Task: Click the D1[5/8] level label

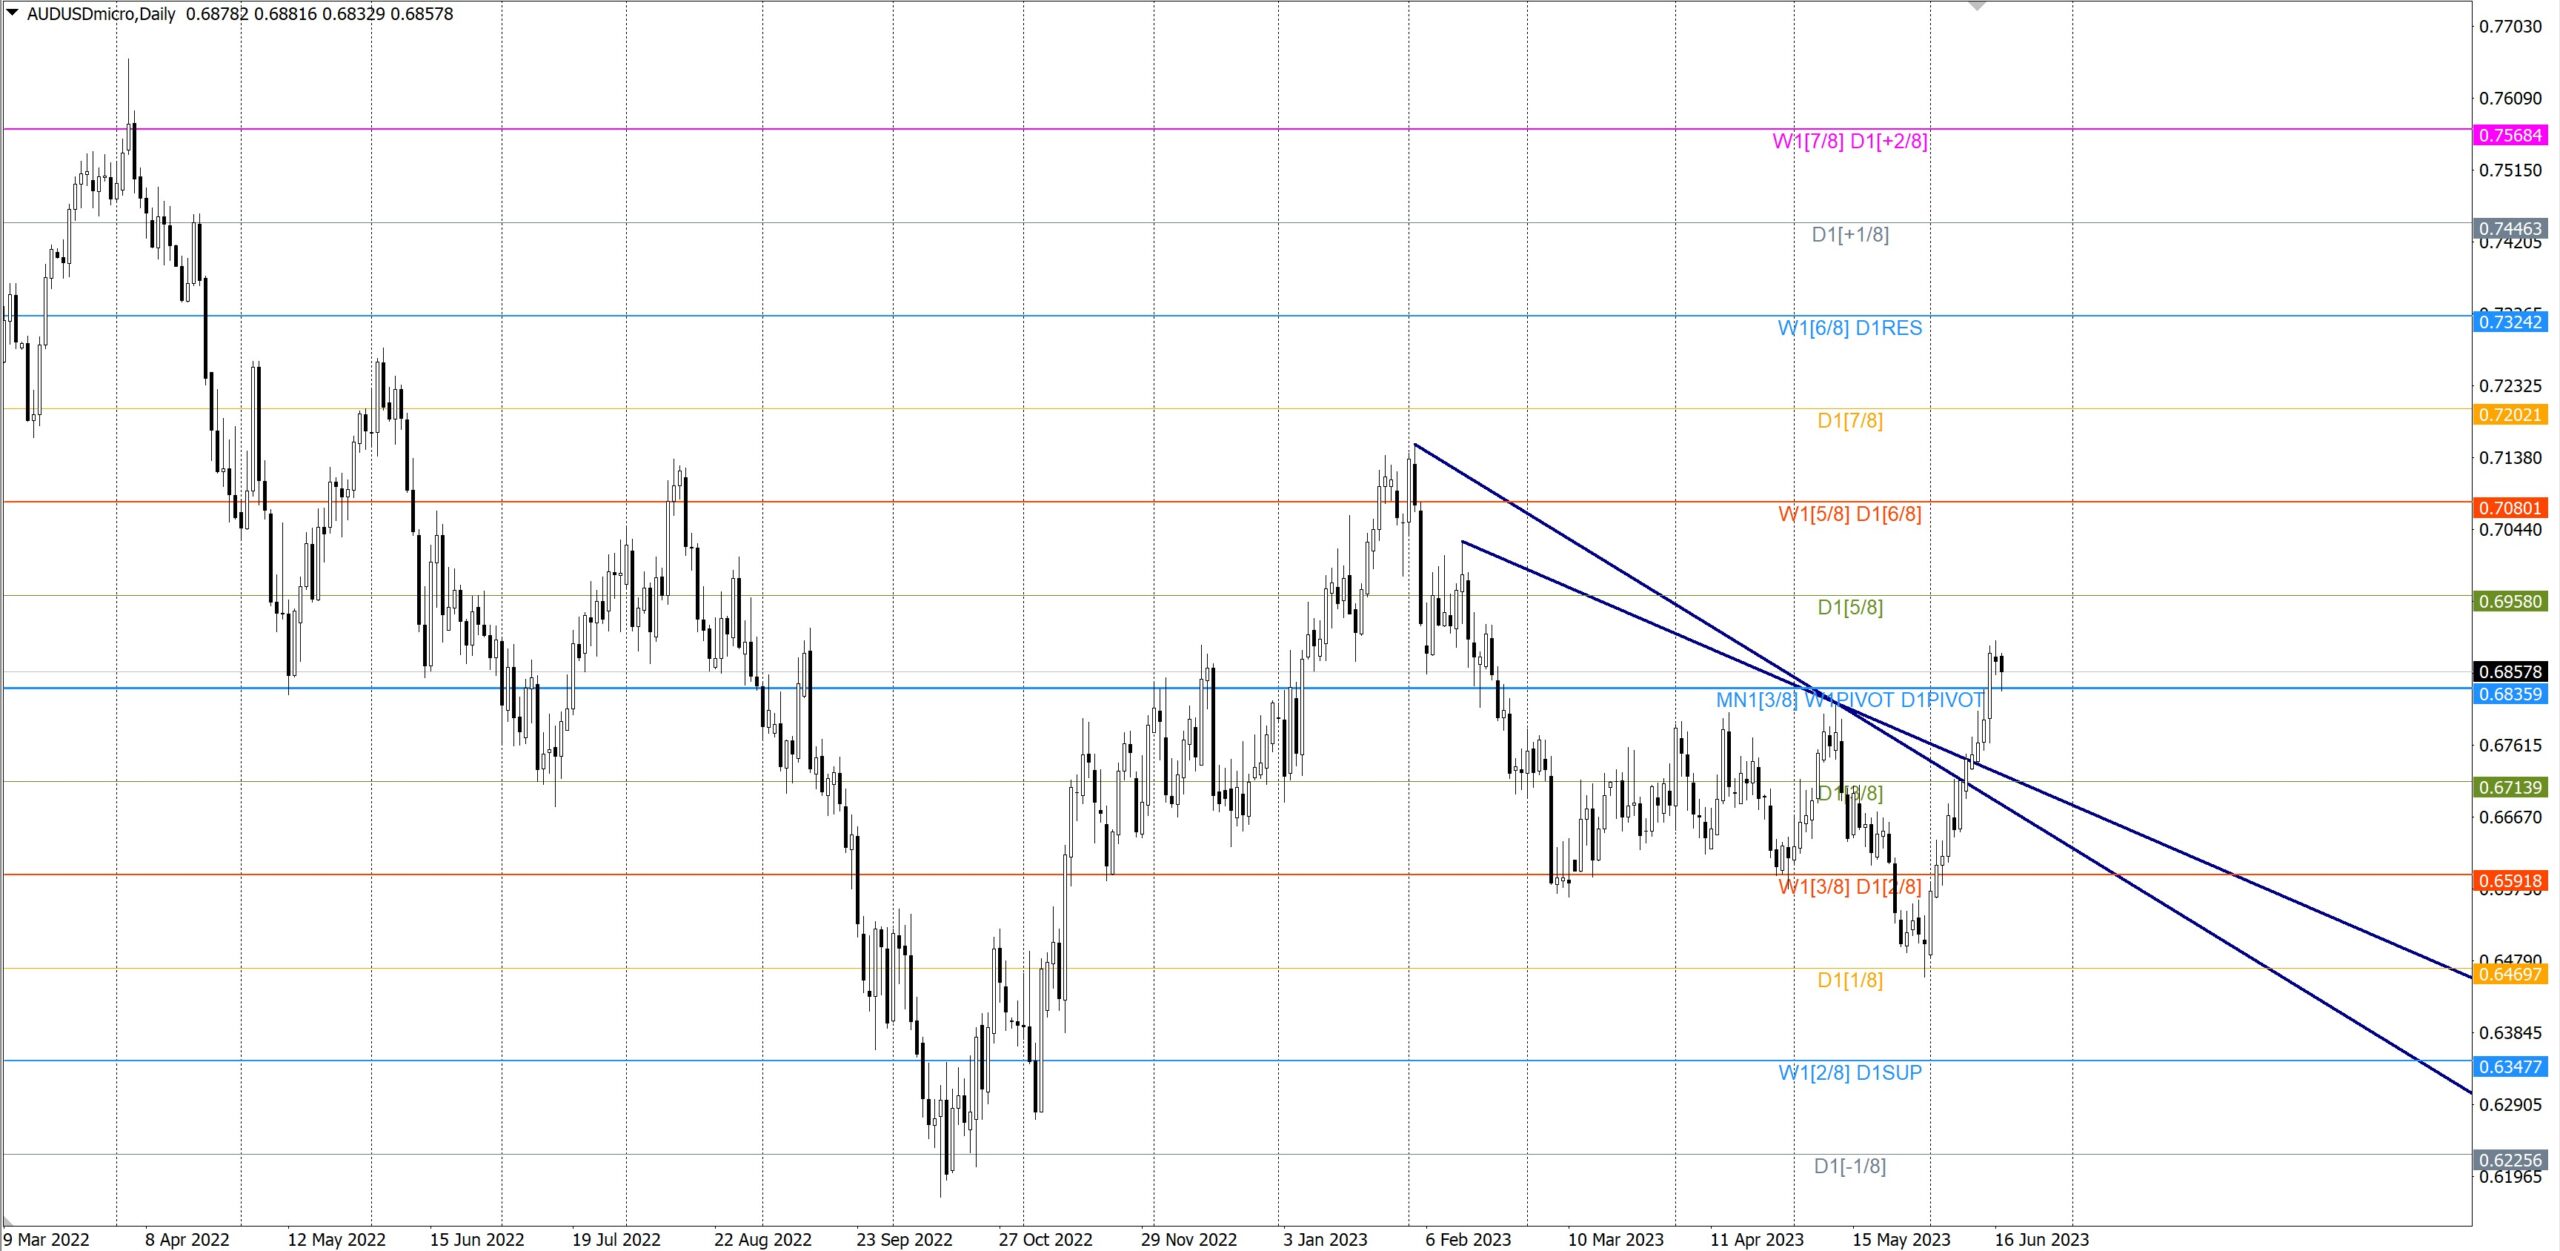Action: 1849,607
